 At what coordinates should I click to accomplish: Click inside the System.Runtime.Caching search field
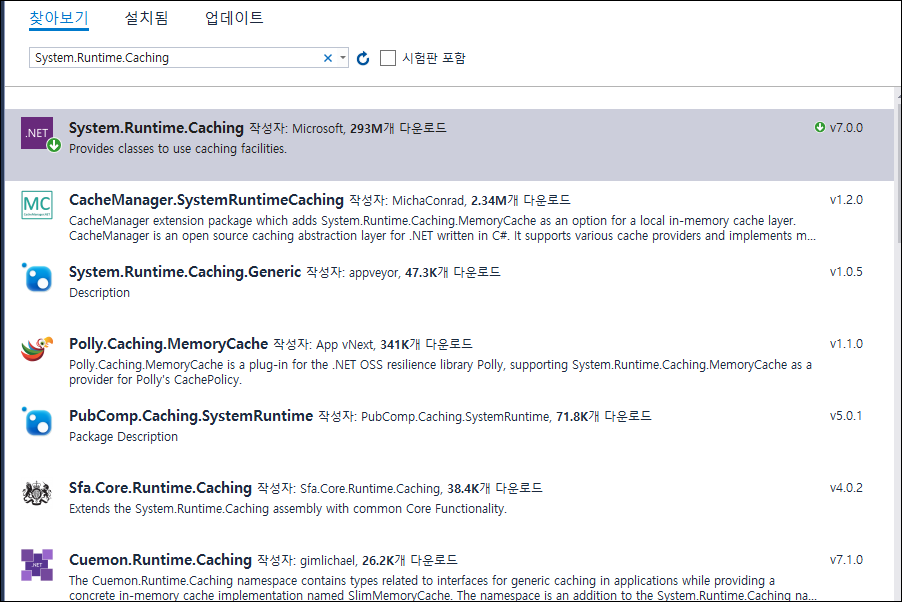point(170,58)
